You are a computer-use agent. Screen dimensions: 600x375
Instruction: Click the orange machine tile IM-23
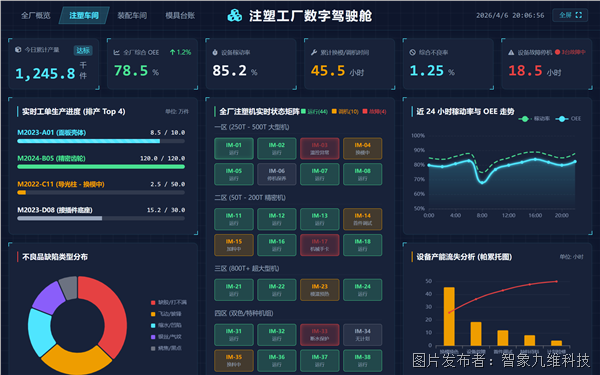click(x=320, y=290)
